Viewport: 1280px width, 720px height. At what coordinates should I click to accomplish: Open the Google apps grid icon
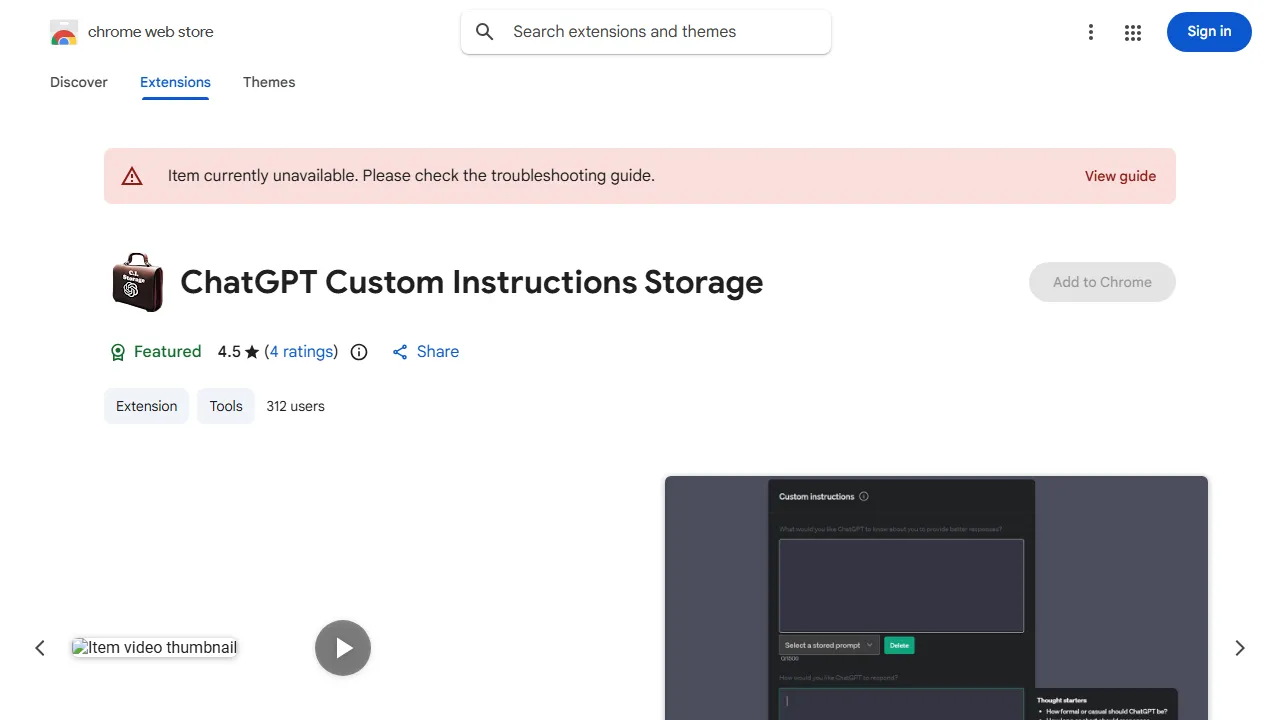1133,32
